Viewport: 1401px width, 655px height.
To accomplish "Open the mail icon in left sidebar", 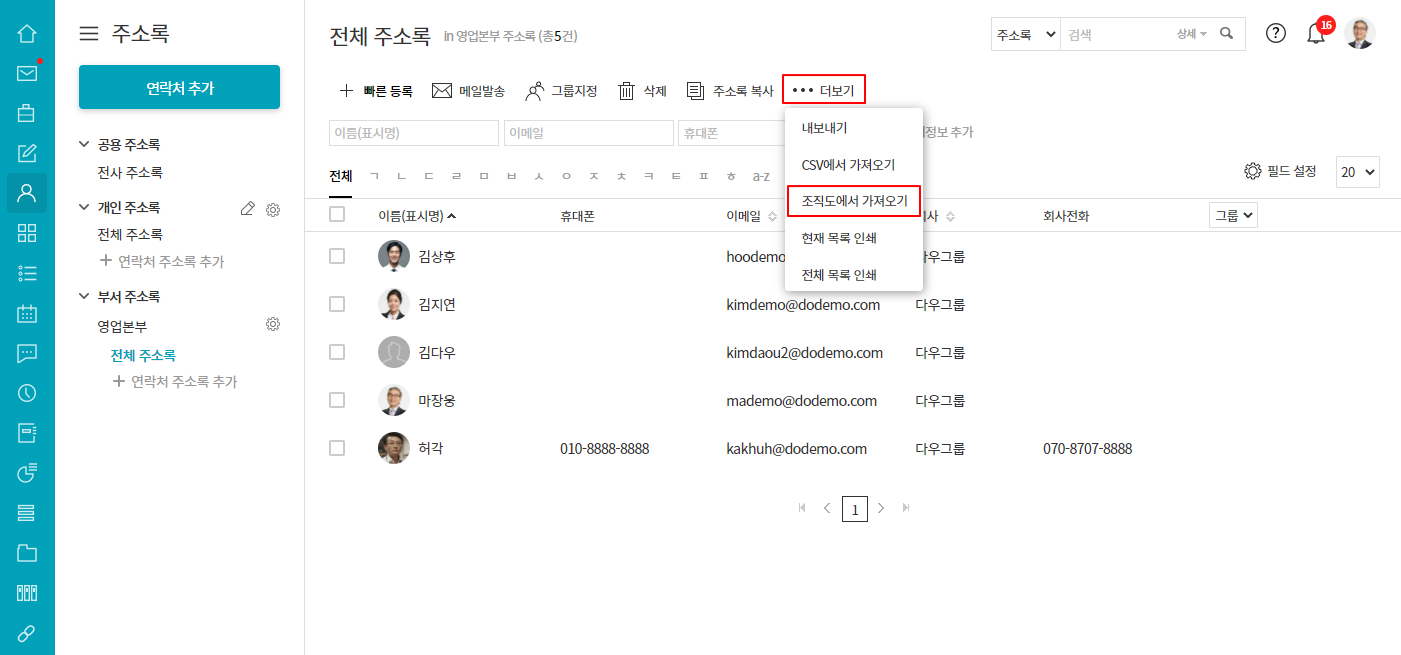I will tap(27, 73).
